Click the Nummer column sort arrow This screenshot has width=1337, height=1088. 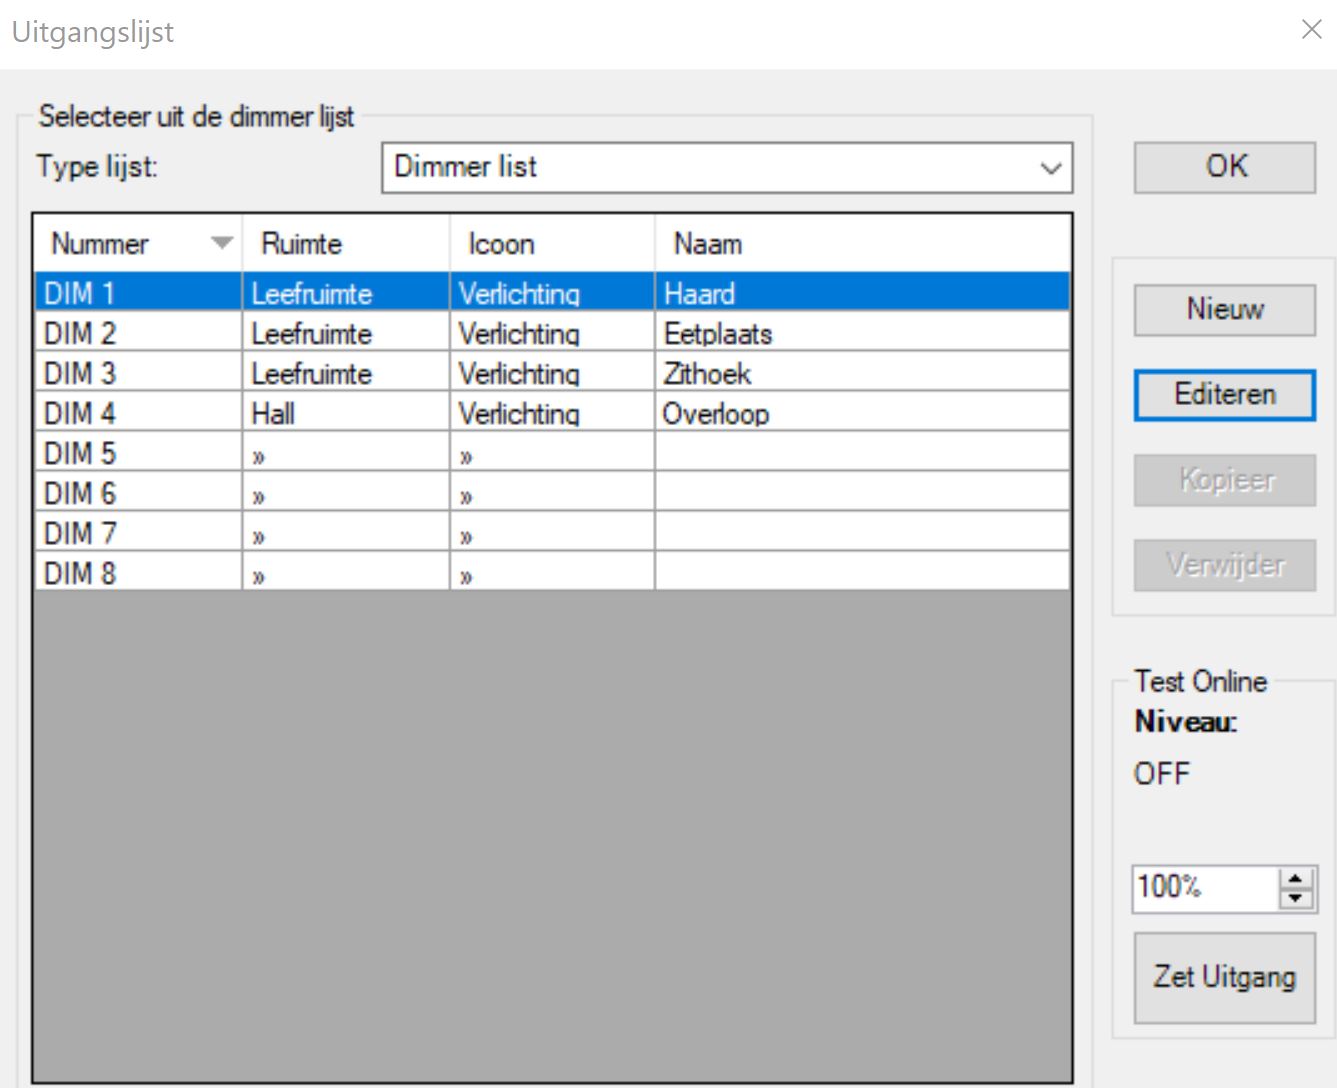222,243
